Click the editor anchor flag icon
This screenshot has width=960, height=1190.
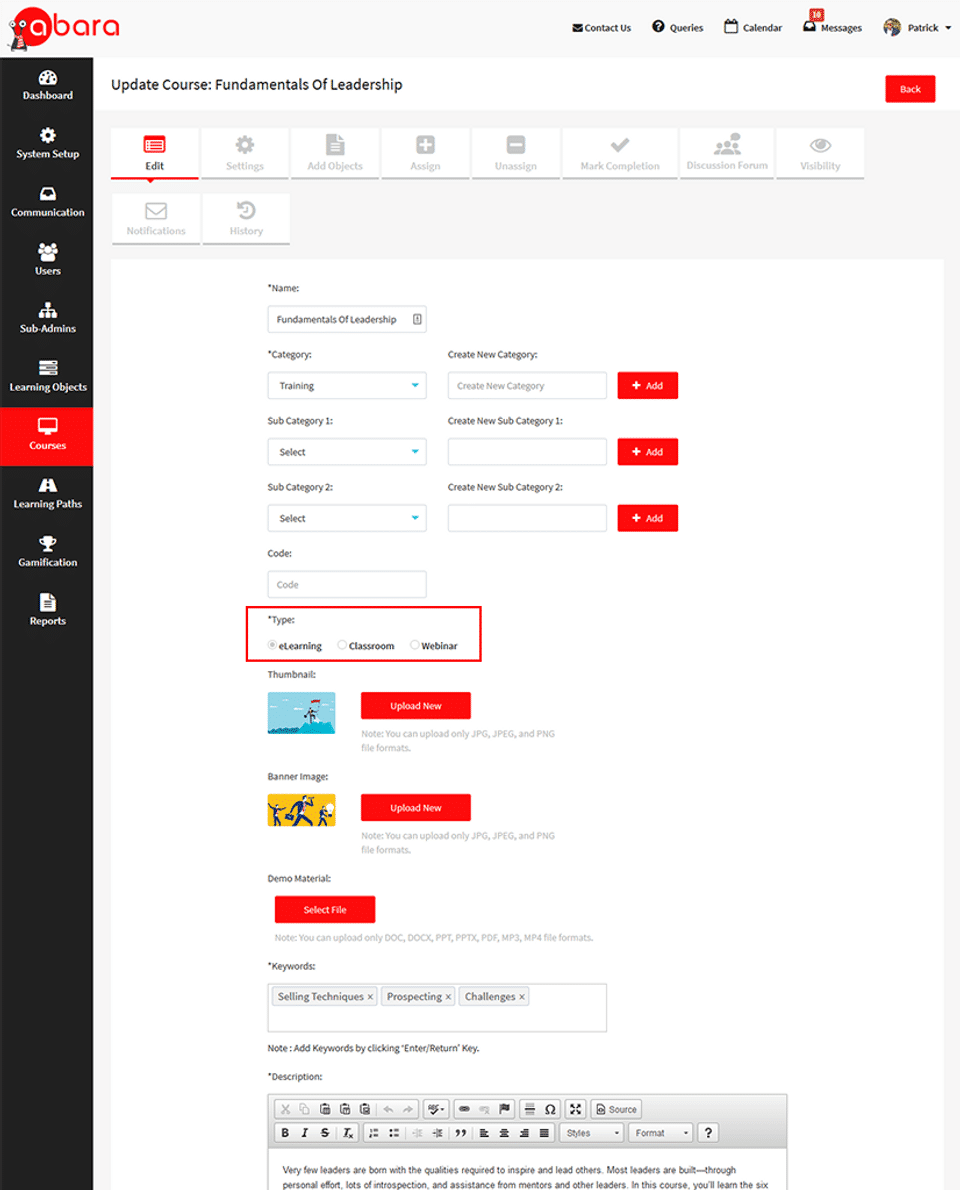(x=504, y=1109)
